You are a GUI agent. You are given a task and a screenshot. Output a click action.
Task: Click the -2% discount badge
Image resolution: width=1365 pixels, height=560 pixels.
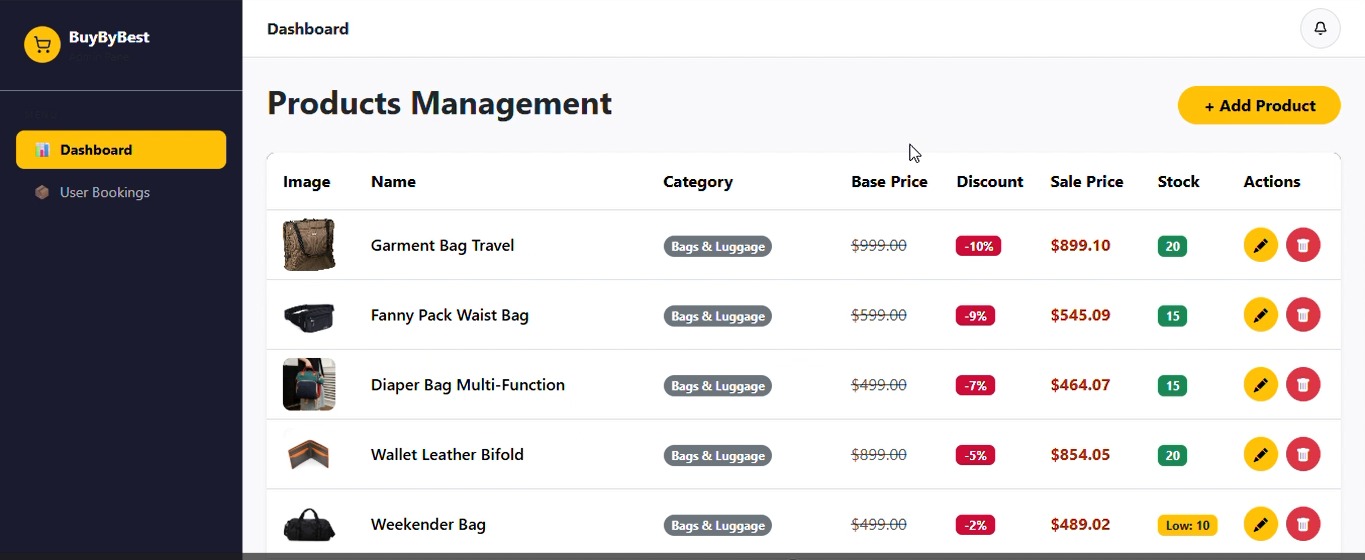point(975,525)
